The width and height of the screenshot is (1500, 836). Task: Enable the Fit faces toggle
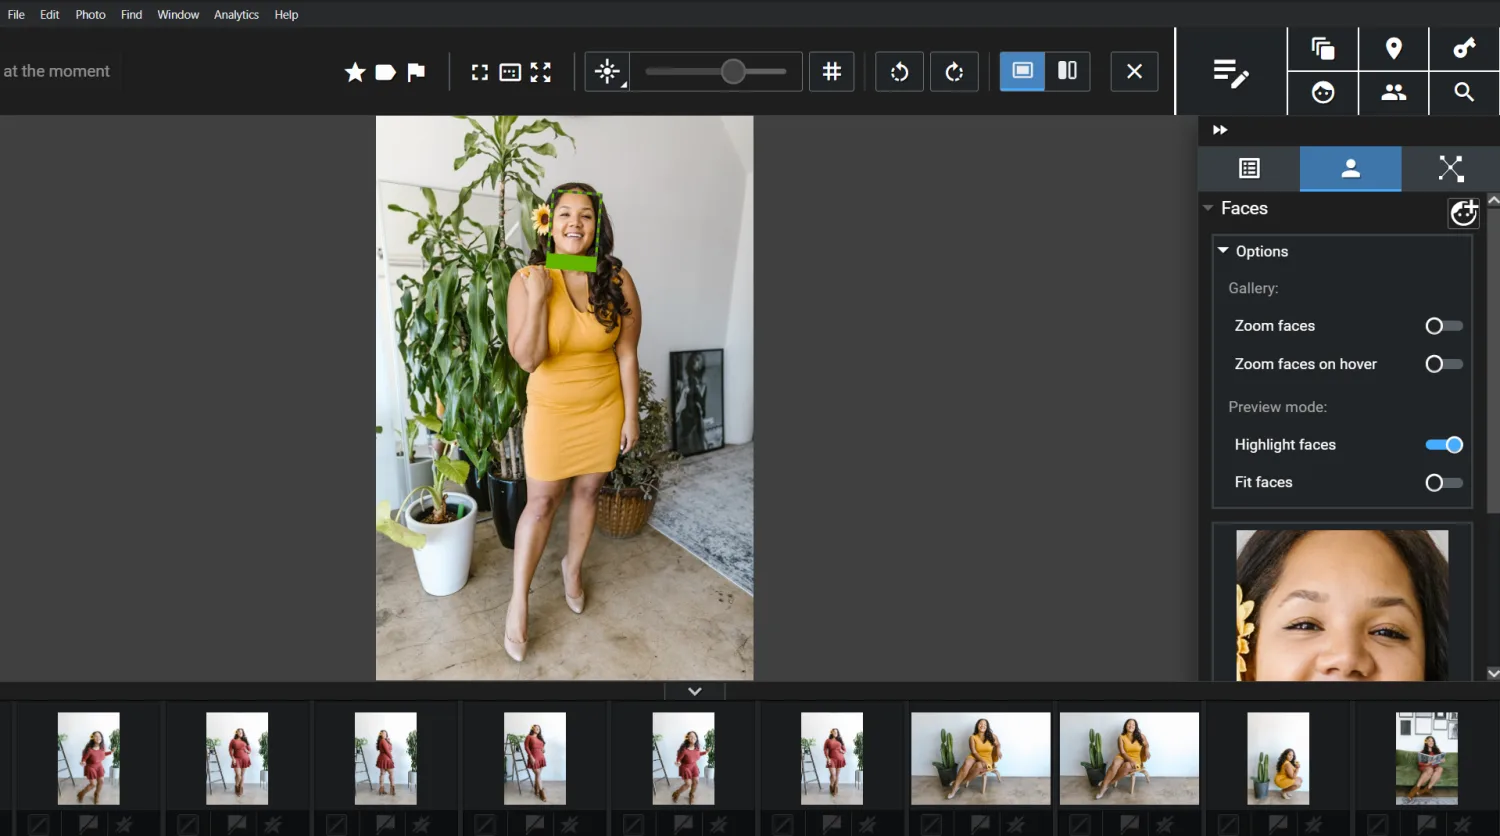pos(1443,483)
